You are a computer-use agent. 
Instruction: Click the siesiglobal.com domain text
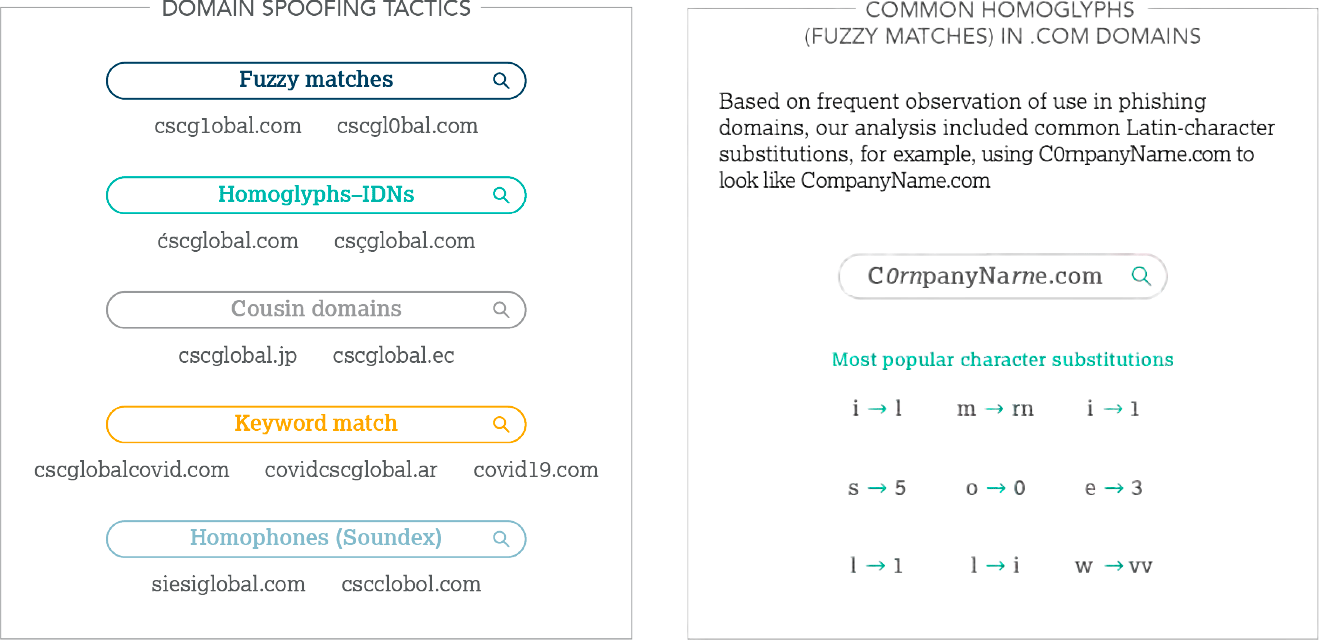coord(229,584)
